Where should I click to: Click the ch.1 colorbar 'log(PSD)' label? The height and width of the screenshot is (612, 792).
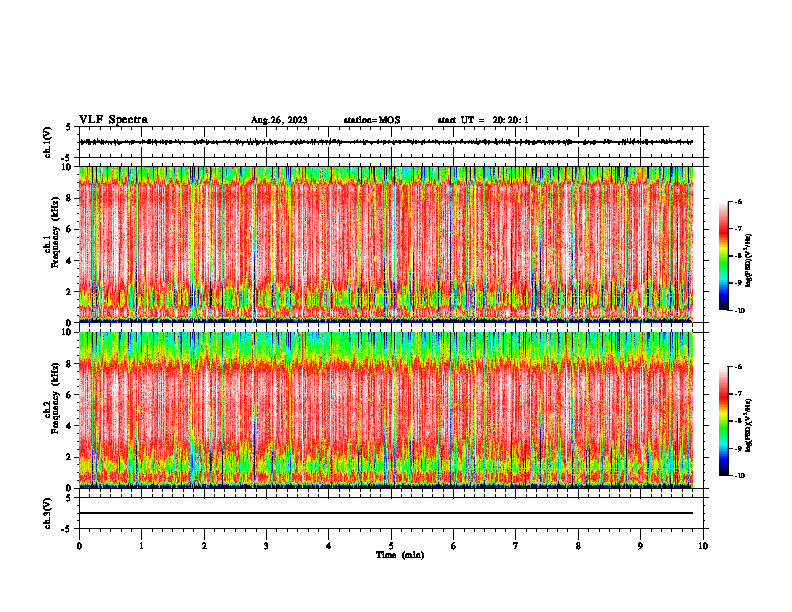click(x=748, y=261)
